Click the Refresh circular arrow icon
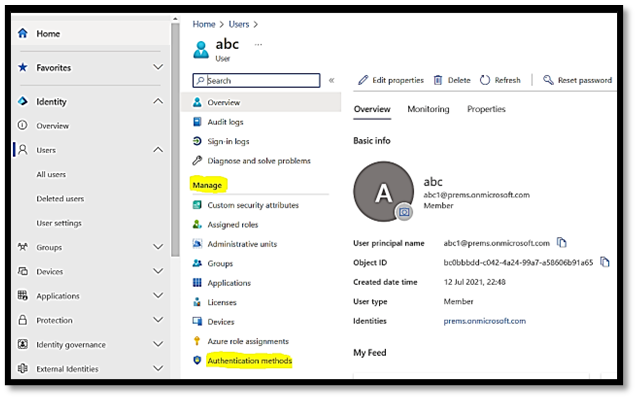The image size is (636, 398). click(x=485, y=80)
